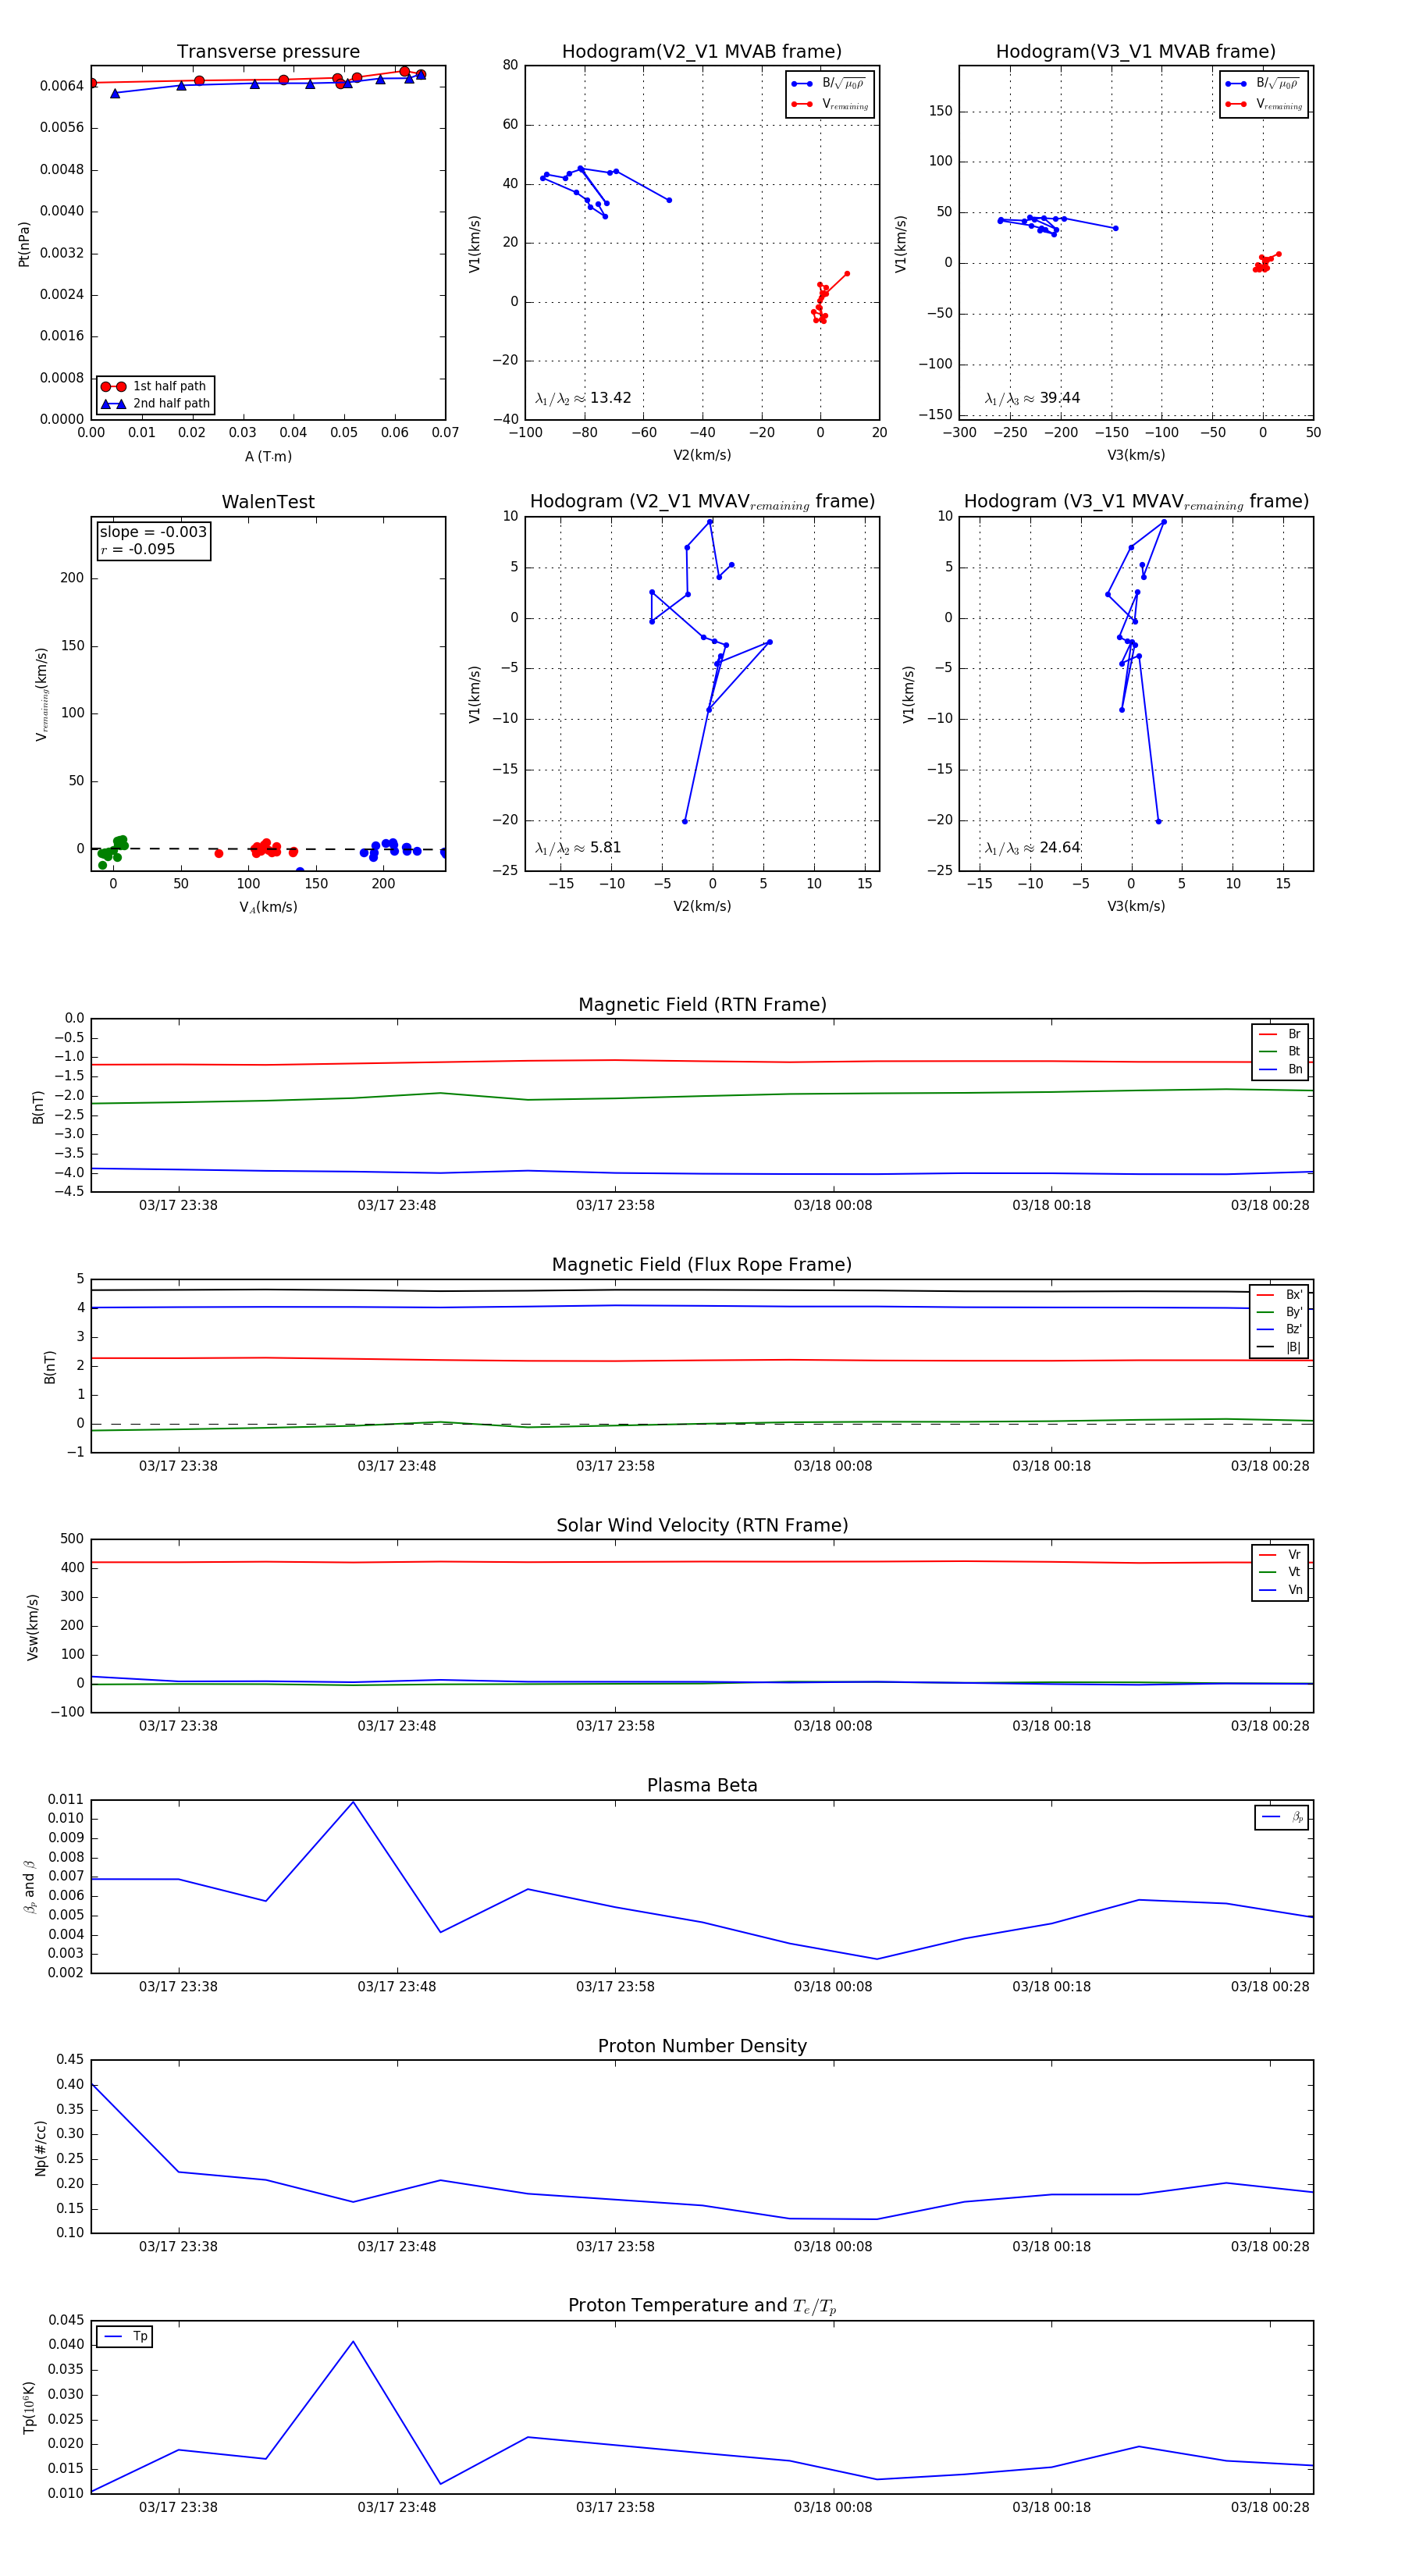Click the 'Transverse pressure' plot title

coord(268,52)
